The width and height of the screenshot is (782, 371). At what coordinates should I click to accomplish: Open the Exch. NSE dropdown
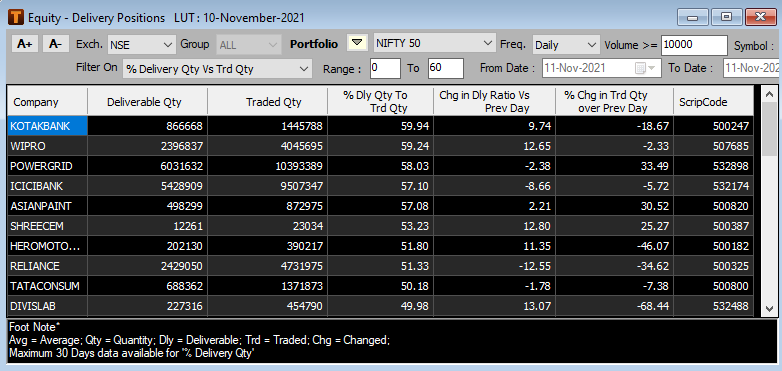point(142,45)
